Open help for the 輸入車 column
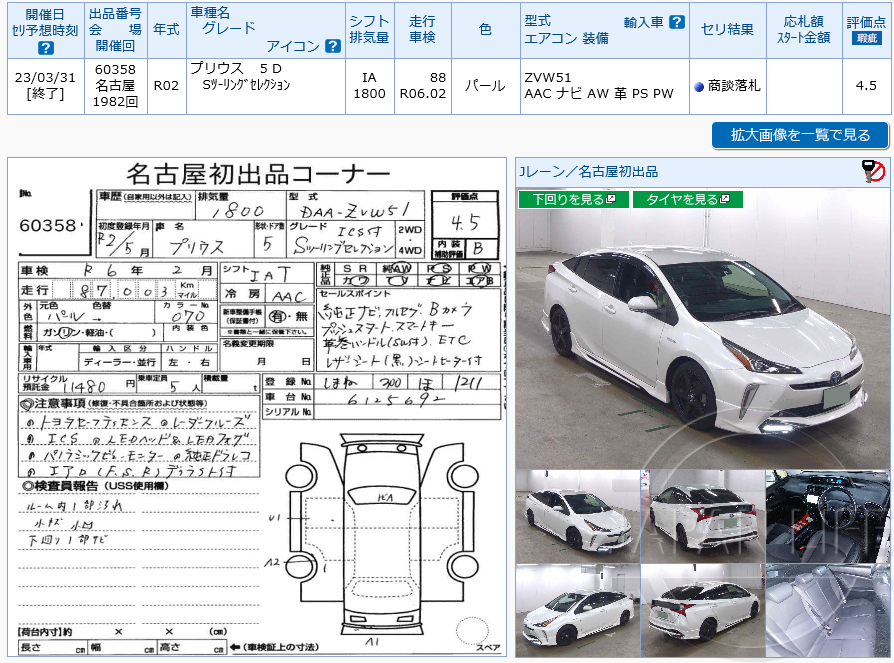Image resolution: width=894 pixels, height=663 pixels. click(x=675, y=22)
